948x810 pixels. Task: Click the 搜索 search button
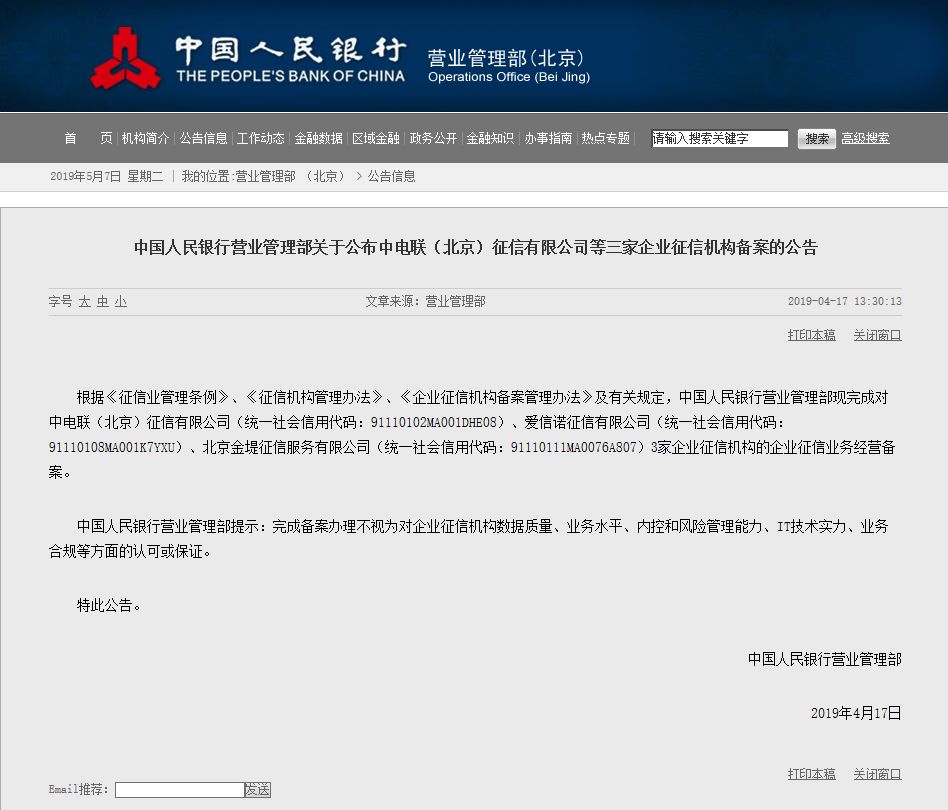[x=817, y=139]
